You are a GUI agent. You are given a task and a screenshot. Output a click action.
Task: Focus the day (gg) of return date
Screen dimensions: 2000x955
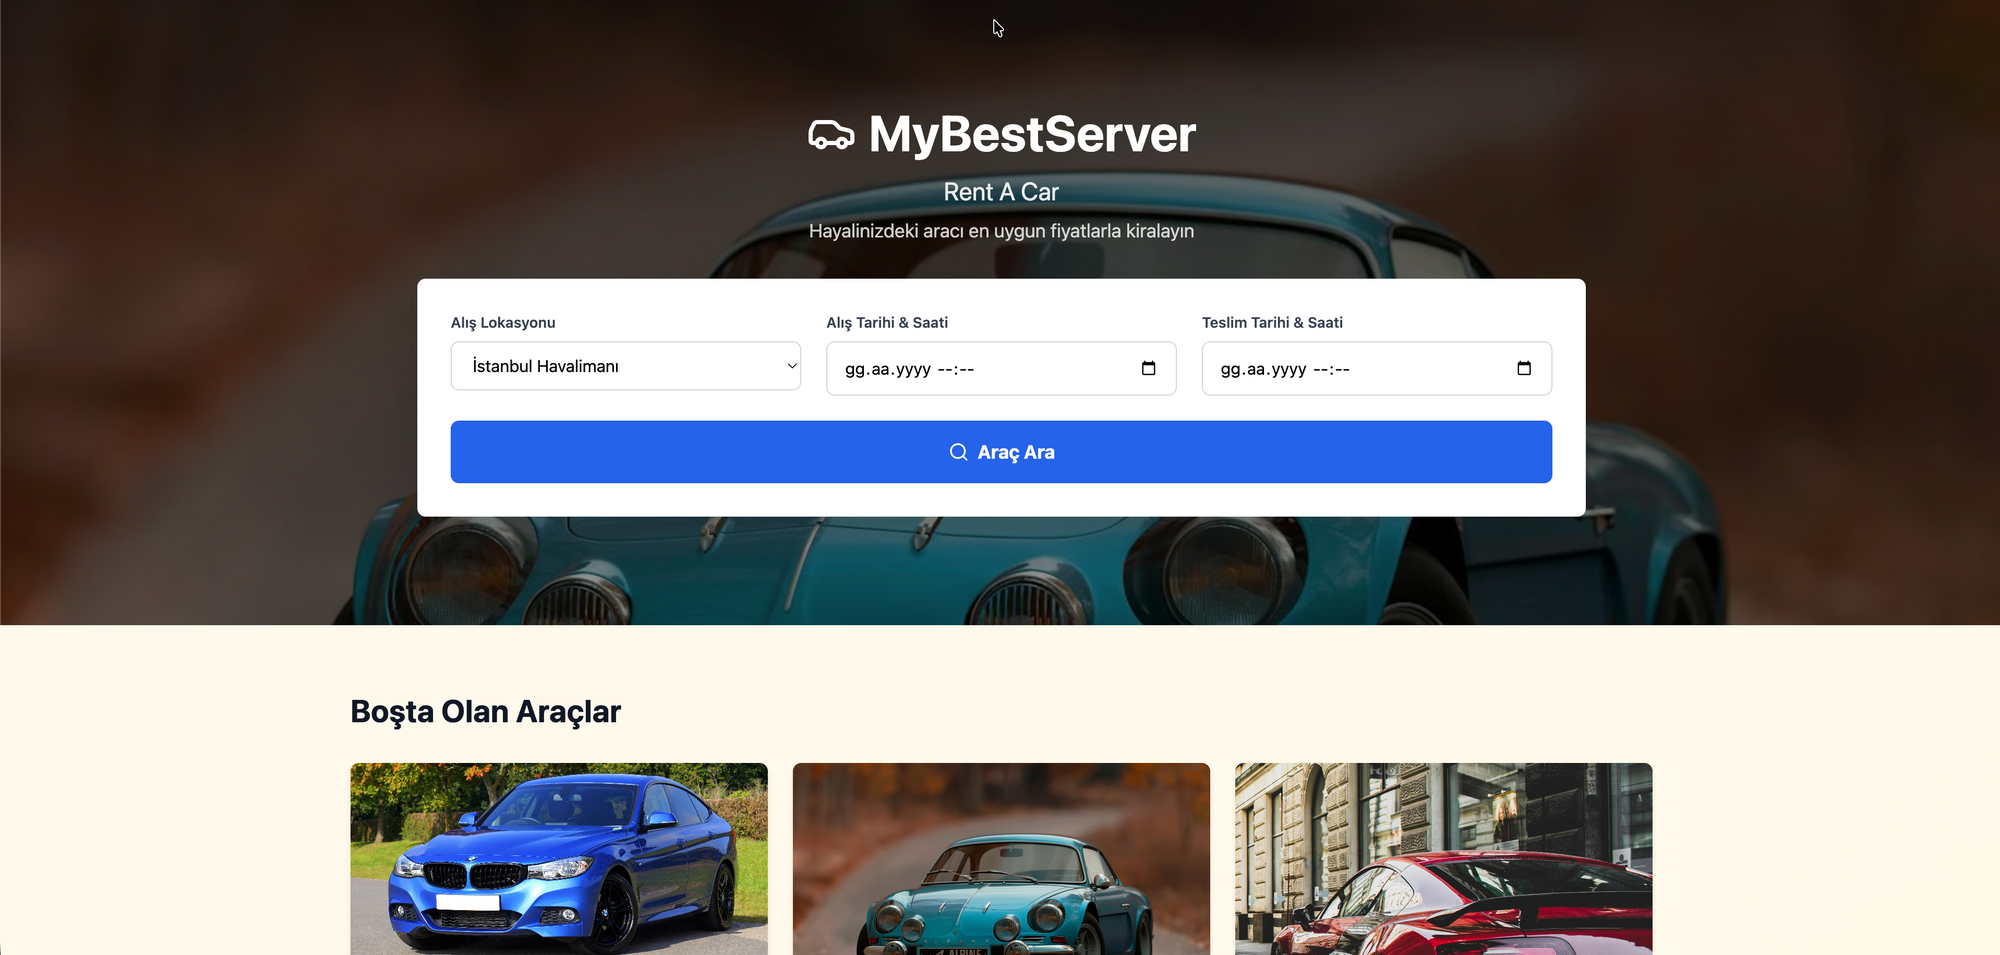point(1231,370)
